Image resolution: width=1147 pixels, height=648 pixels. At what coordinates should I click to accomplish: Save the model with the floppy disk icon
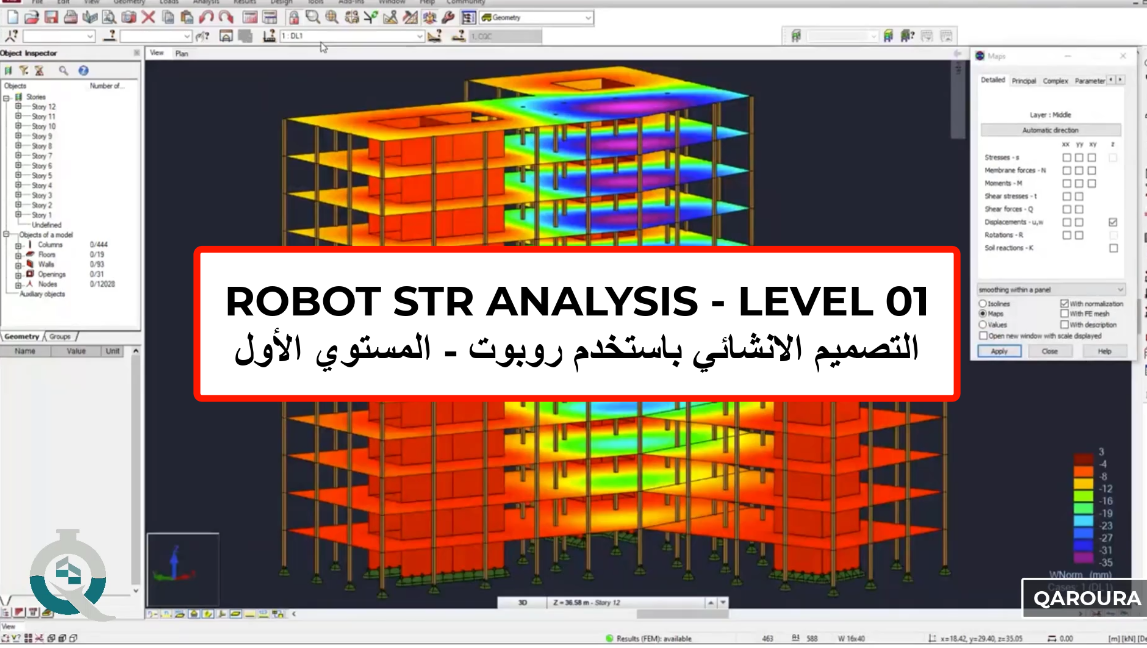pyautogui.click(x=51, y=18)
